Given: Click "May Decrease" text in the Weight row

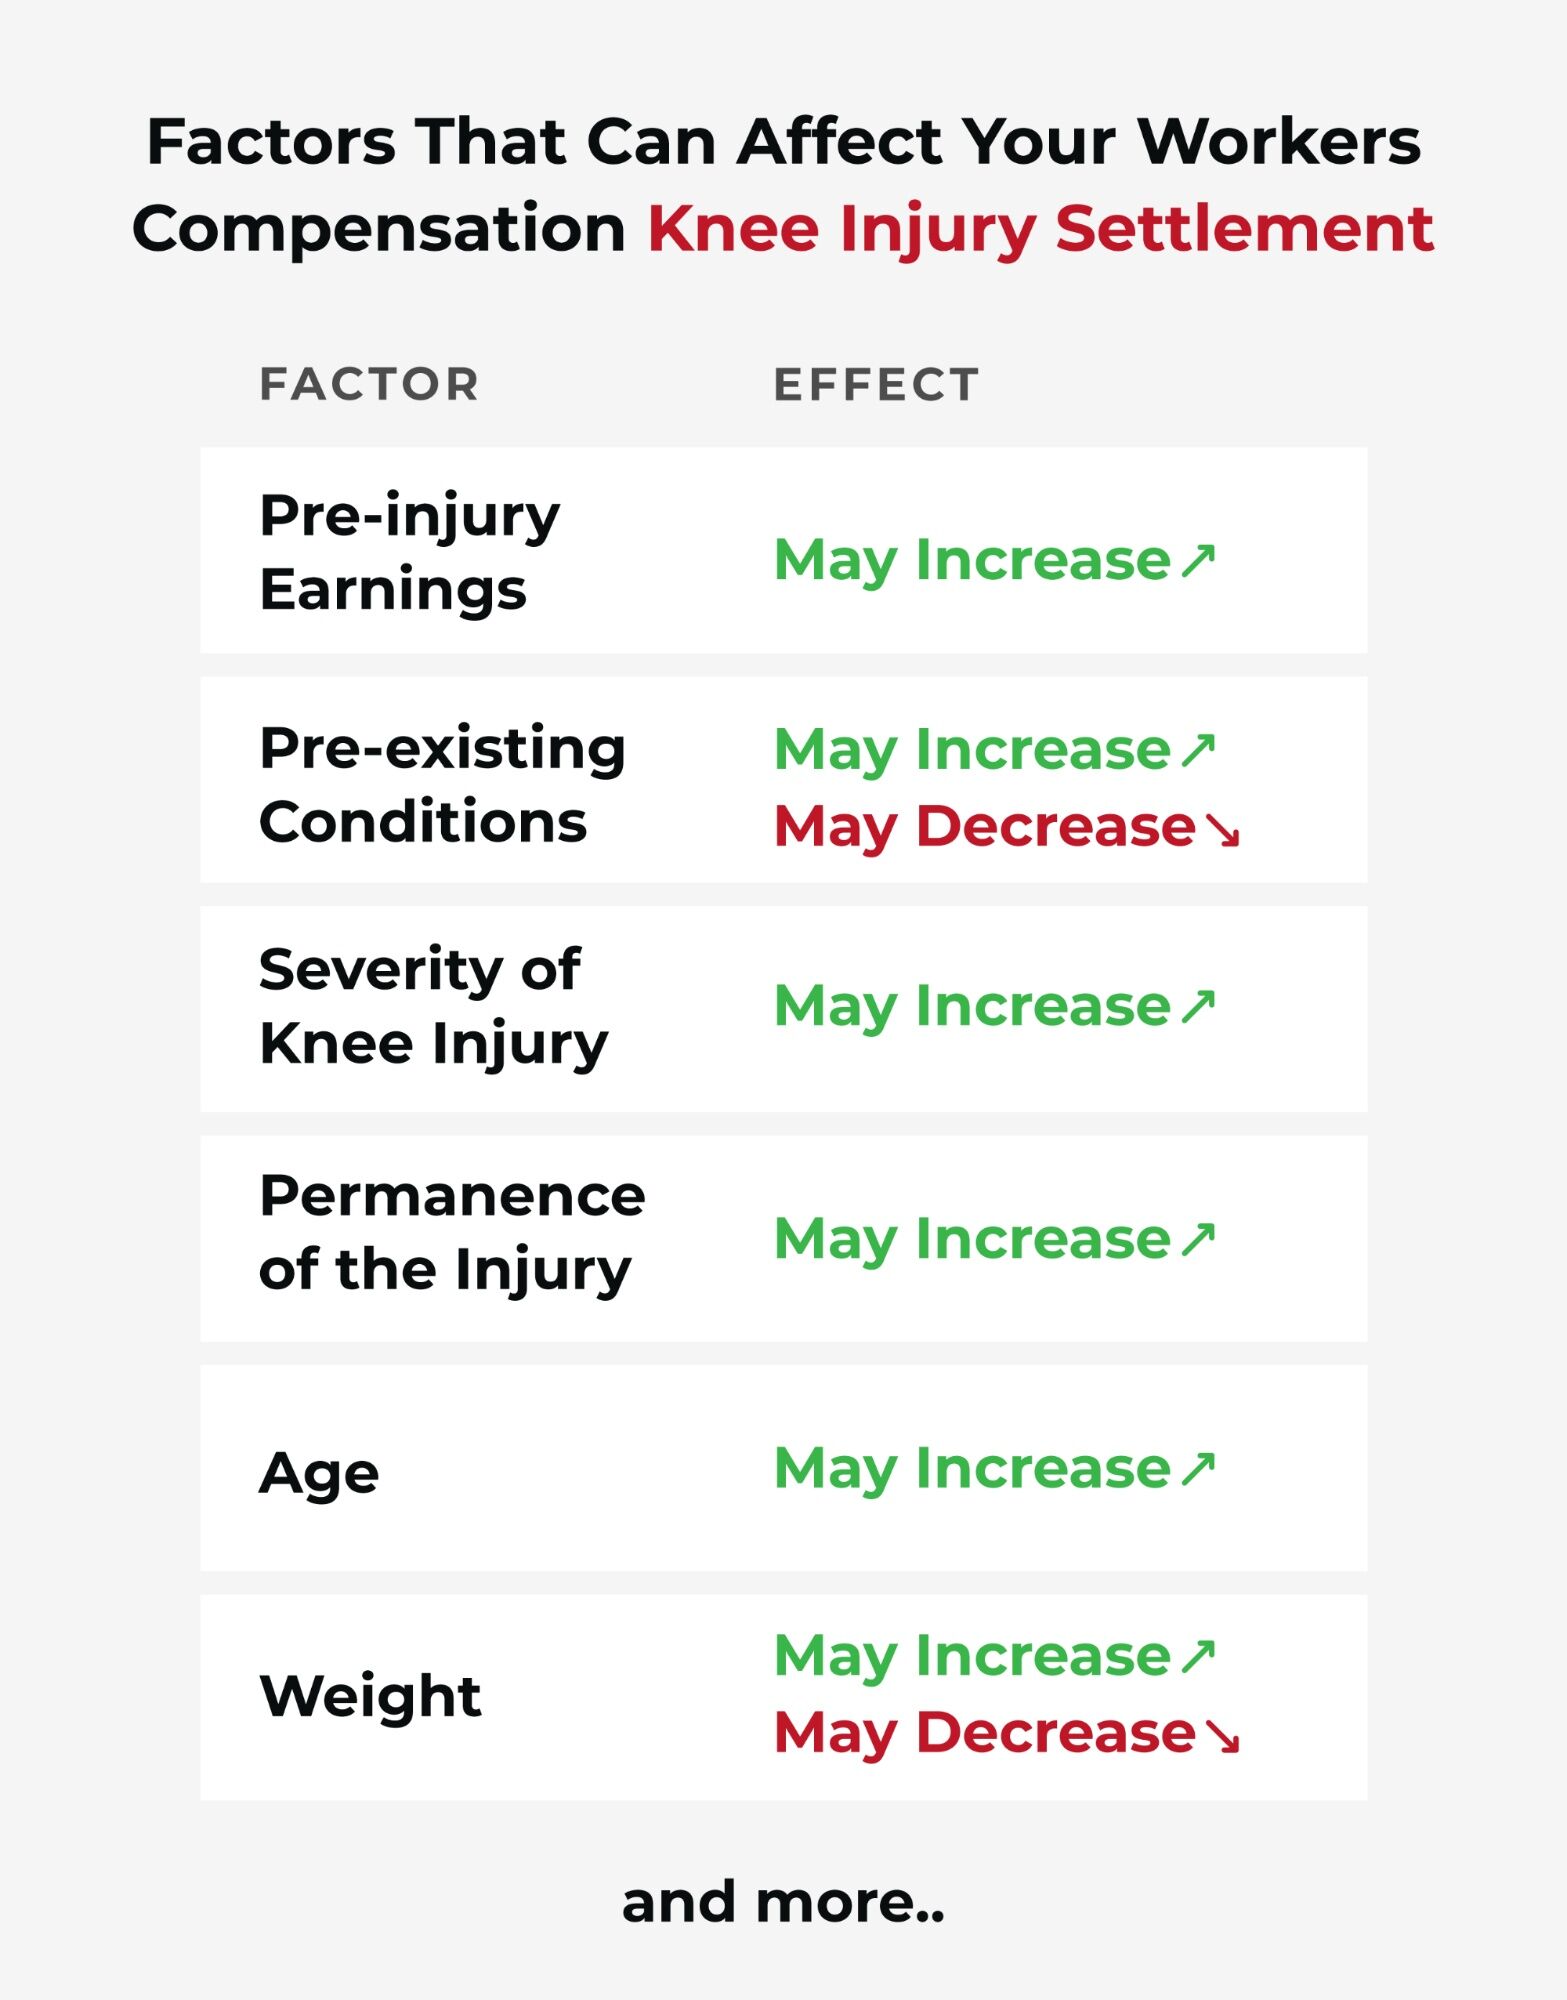Looking at the screenshot, I should (x=984, y=1733).
